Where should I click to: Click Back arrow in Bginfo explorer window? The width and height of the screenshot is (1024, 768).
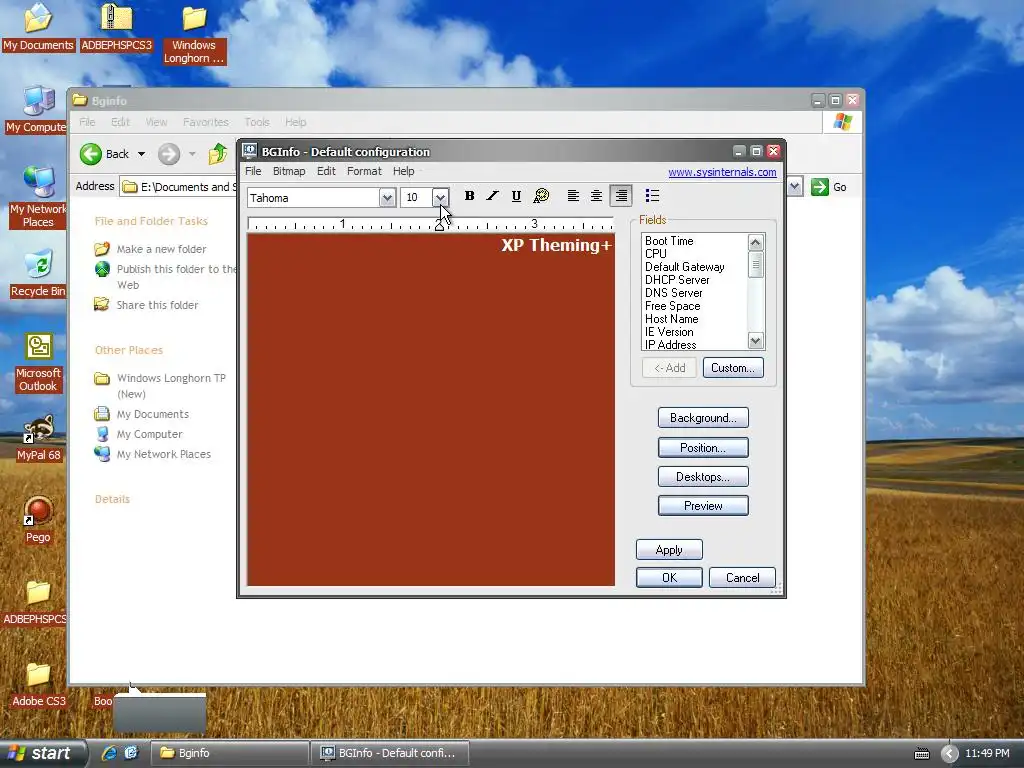[91, 154]
